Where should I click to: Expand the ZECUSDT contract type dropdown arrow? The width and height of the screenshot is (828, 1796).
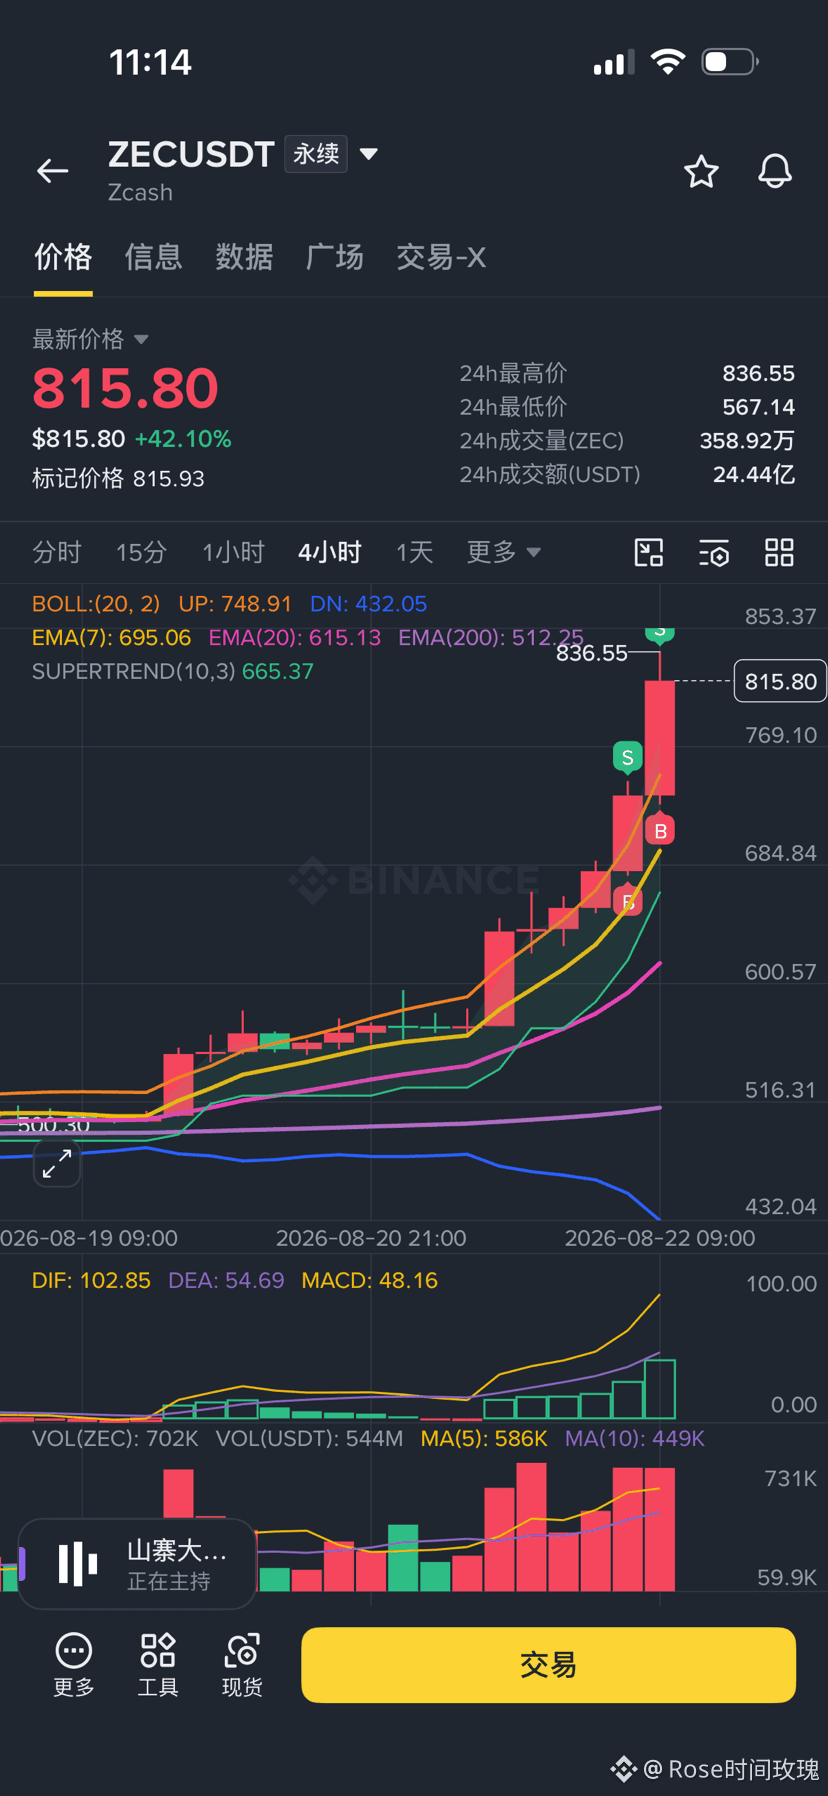coord(369,154)
